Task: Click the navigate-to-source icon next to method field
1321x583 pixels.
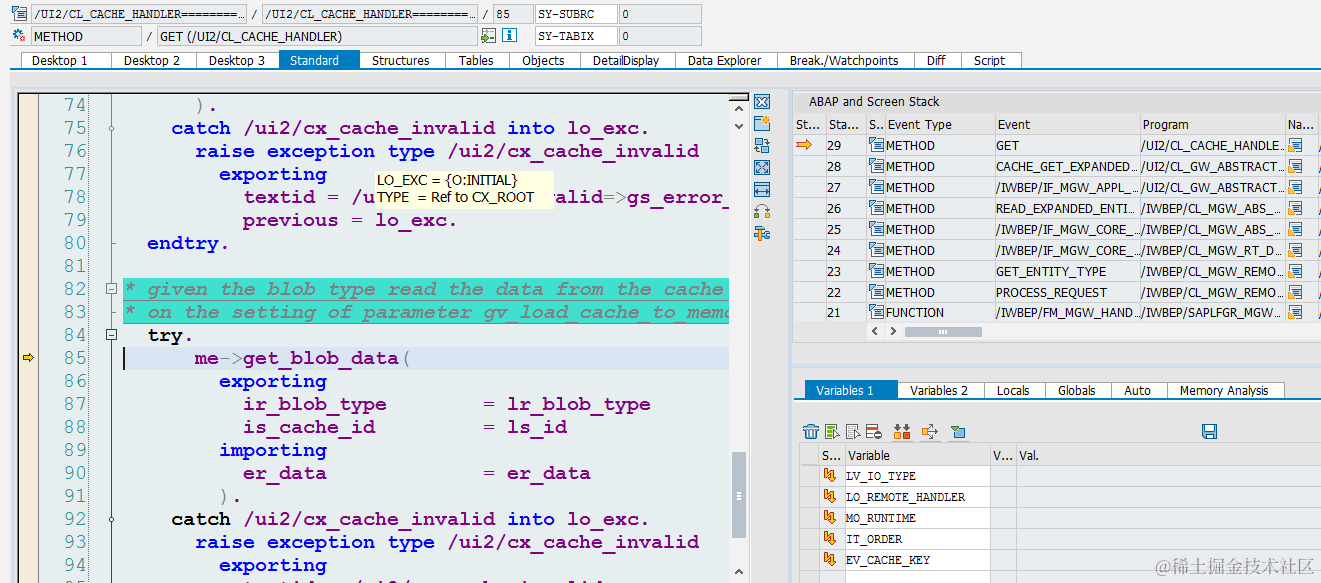Action: (x=488, y=36)
